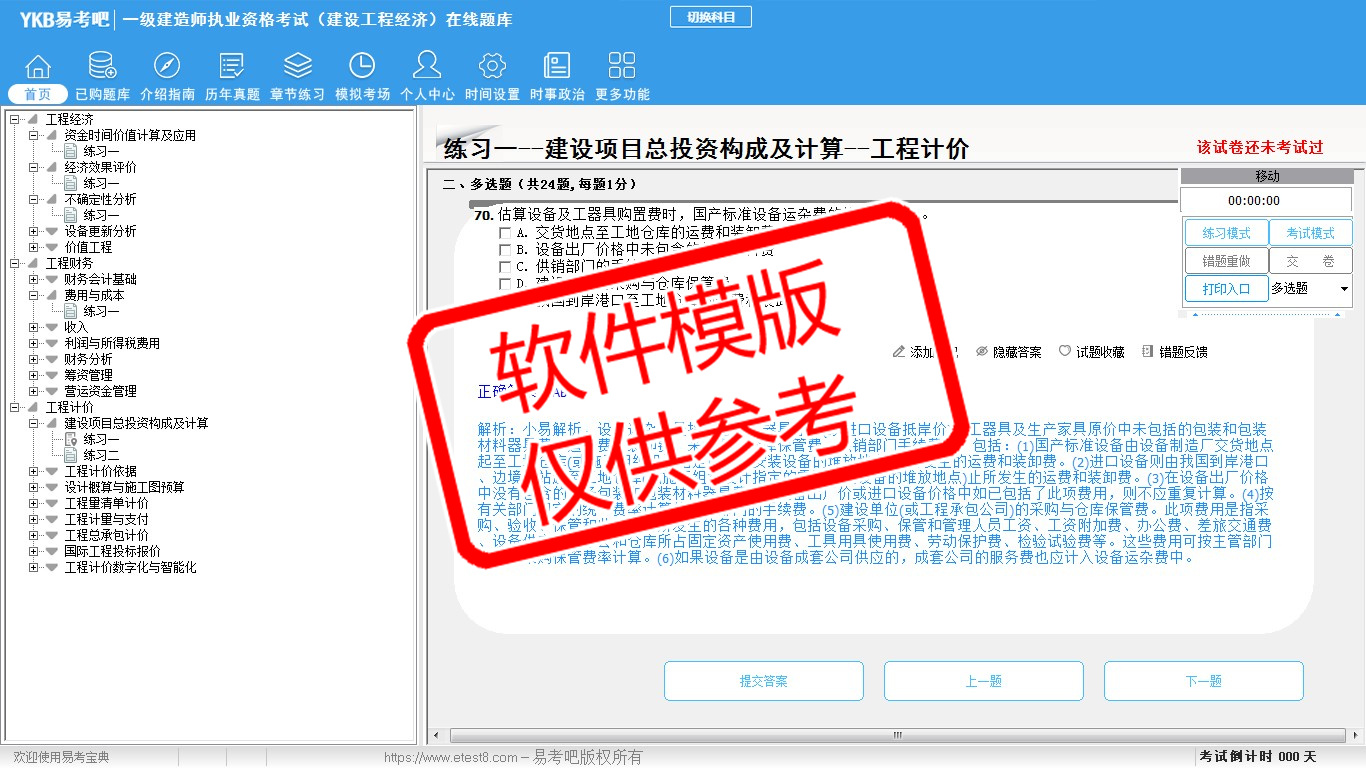The width and height of the screenshot is (1366, 768).
Task: Expand the 财务会计基础 node
Action: (x=33, y=280)
